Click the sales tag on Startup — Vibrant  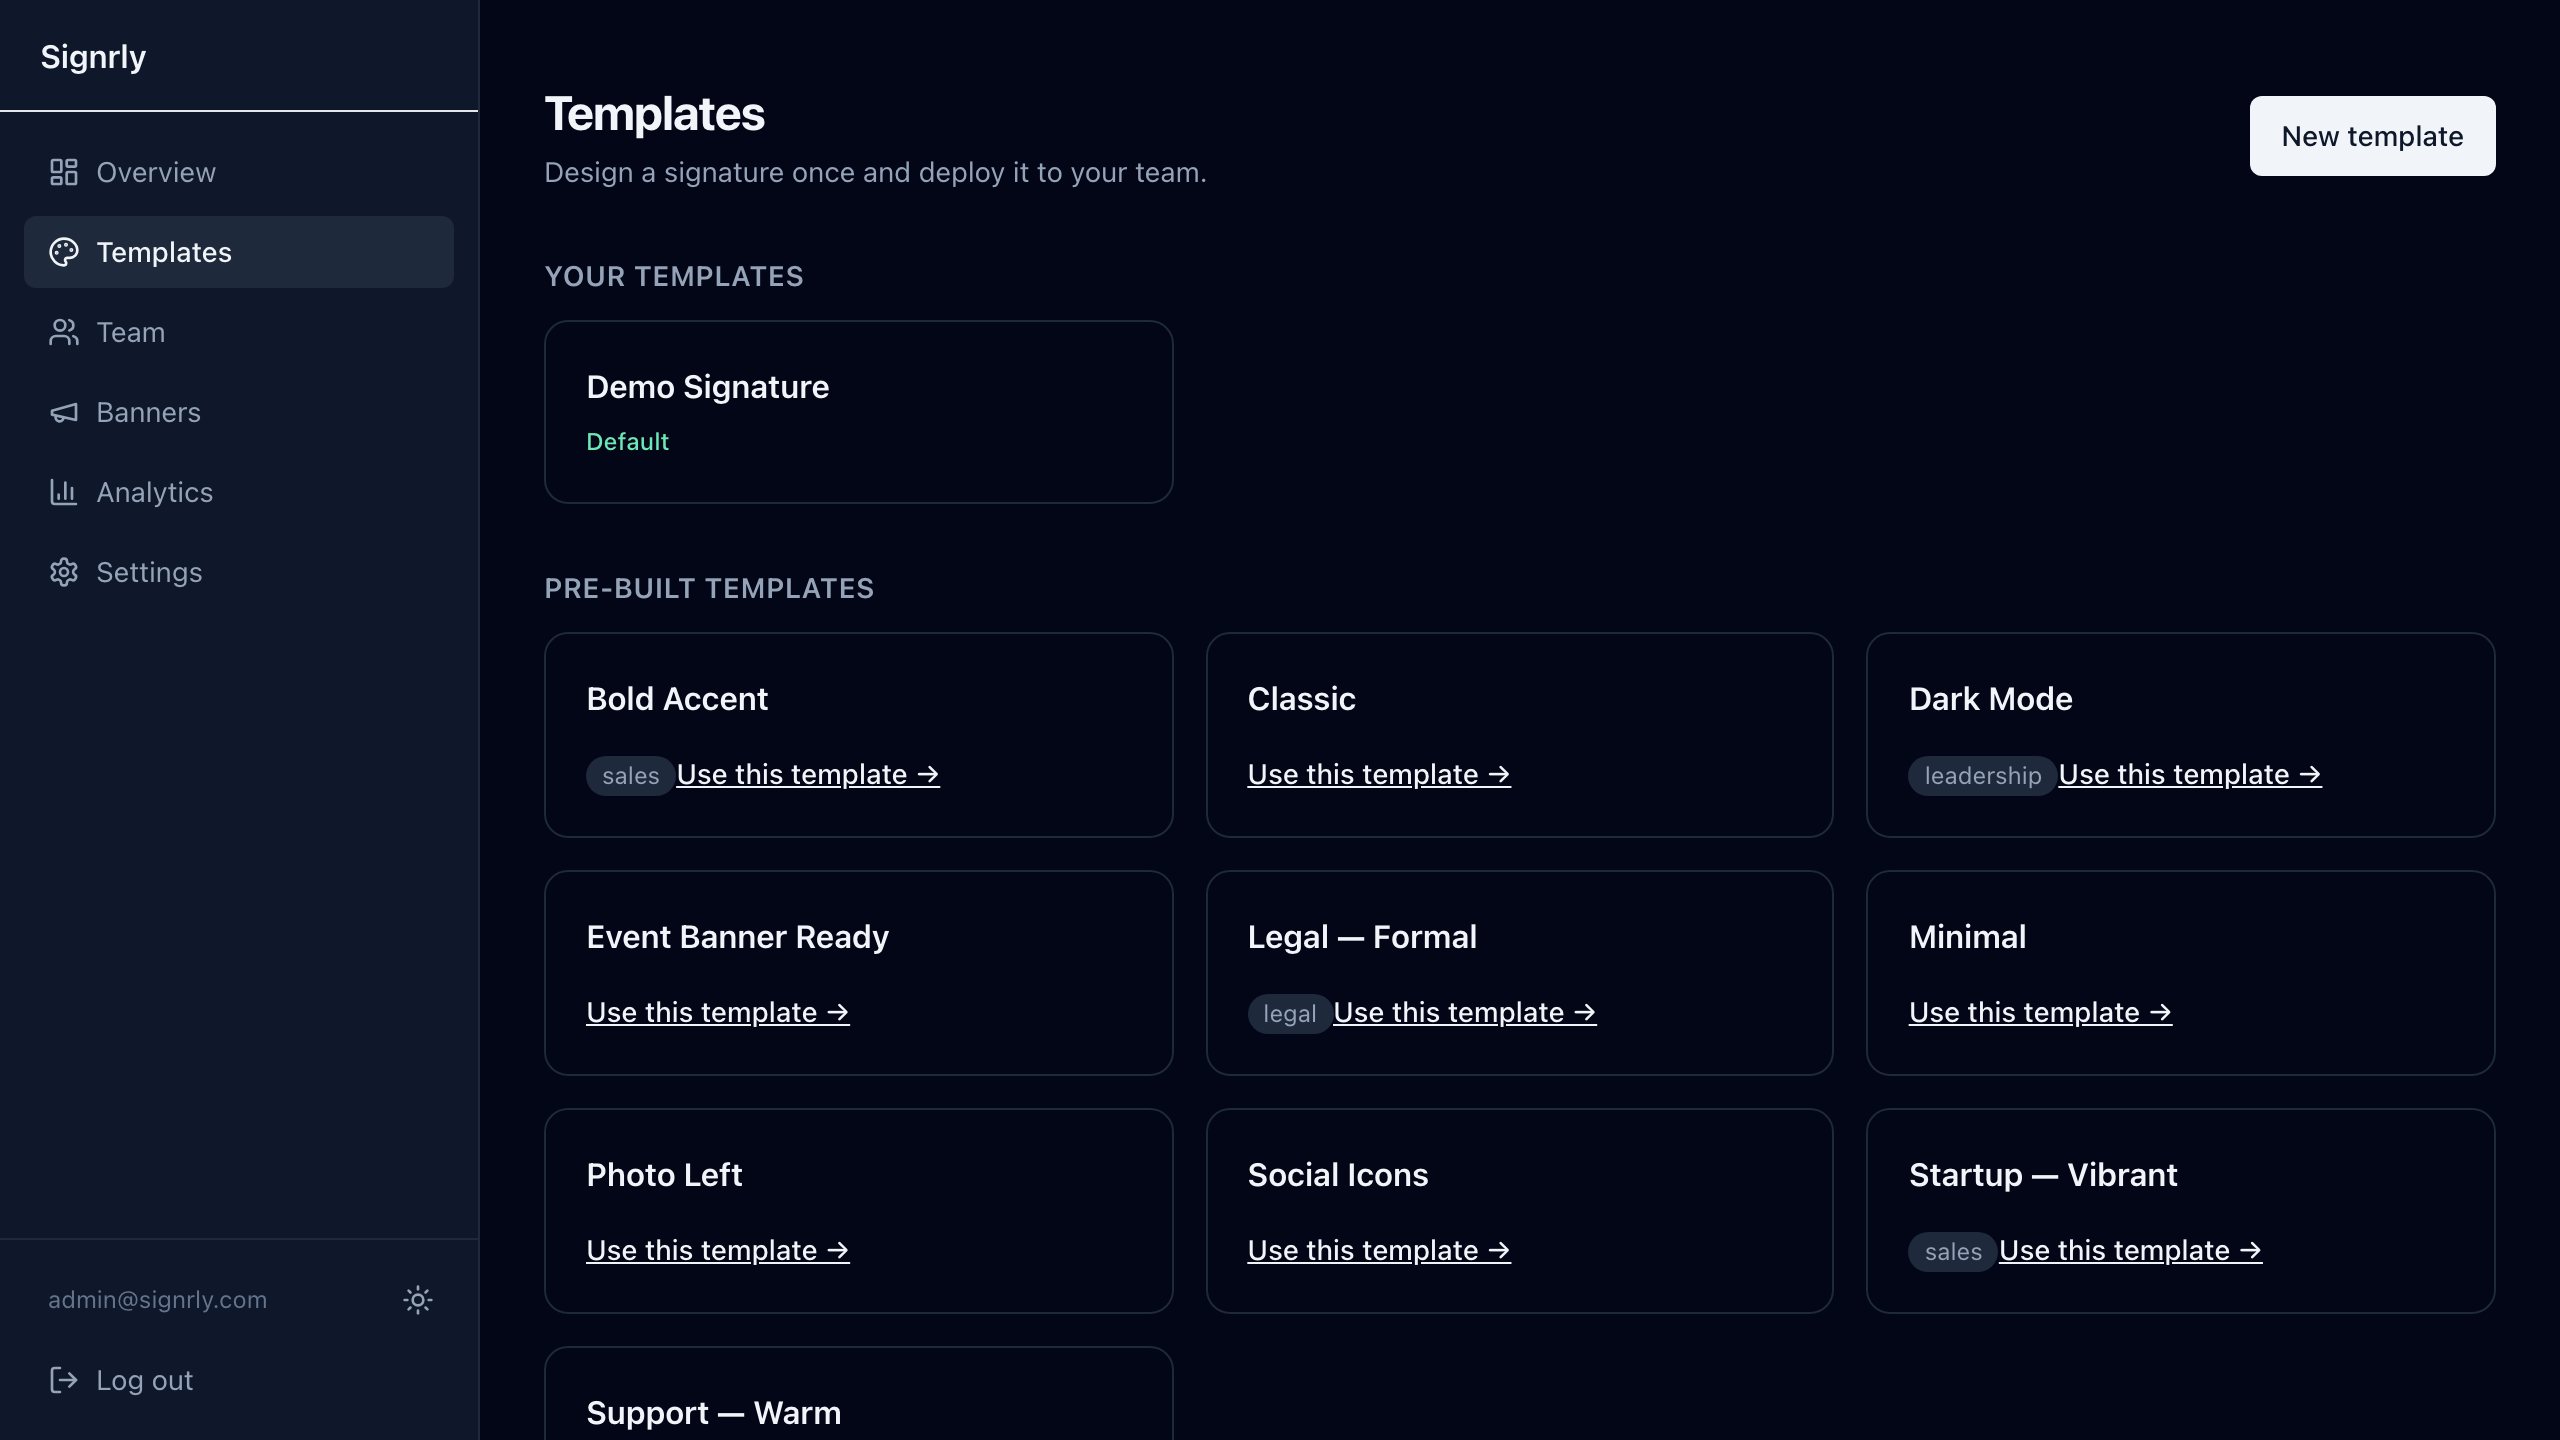tap(1953, 1252)
